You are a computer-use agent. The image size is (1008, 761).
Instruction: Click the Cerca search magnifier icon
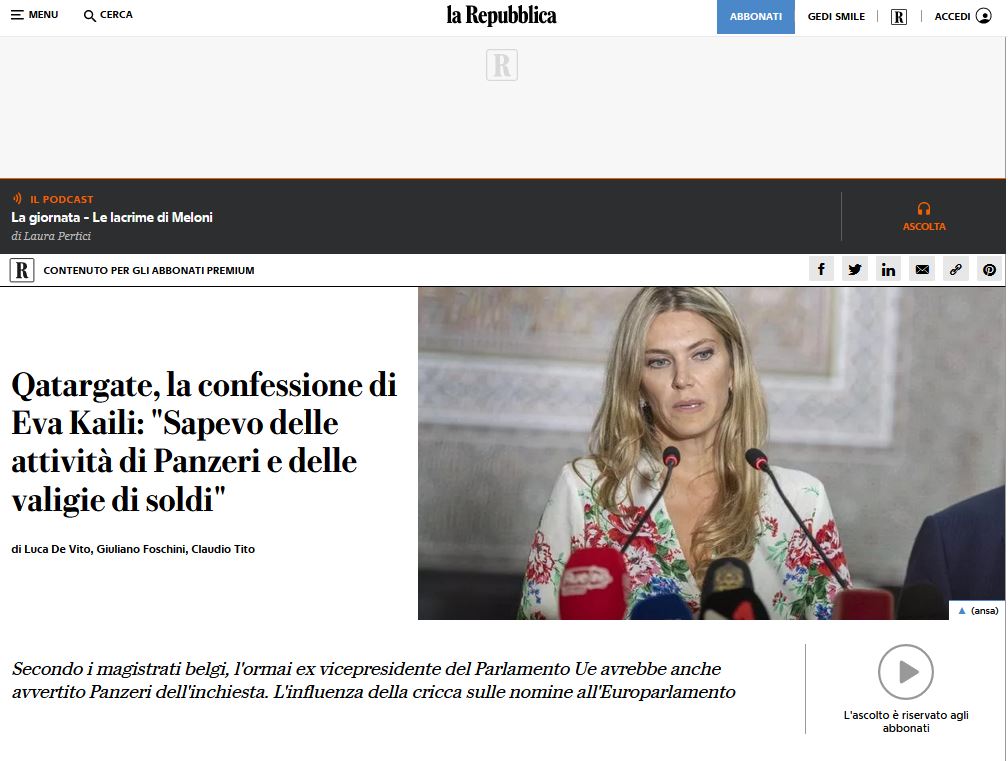pos(90,16)
